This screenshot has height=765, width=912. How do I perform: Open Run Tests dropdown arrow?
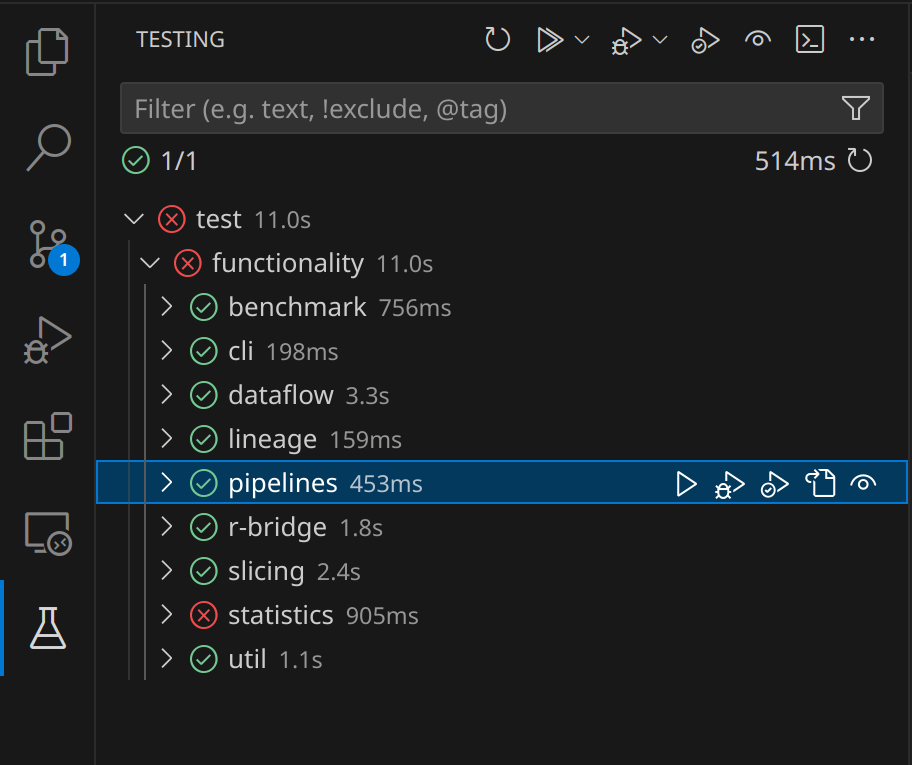582,40
